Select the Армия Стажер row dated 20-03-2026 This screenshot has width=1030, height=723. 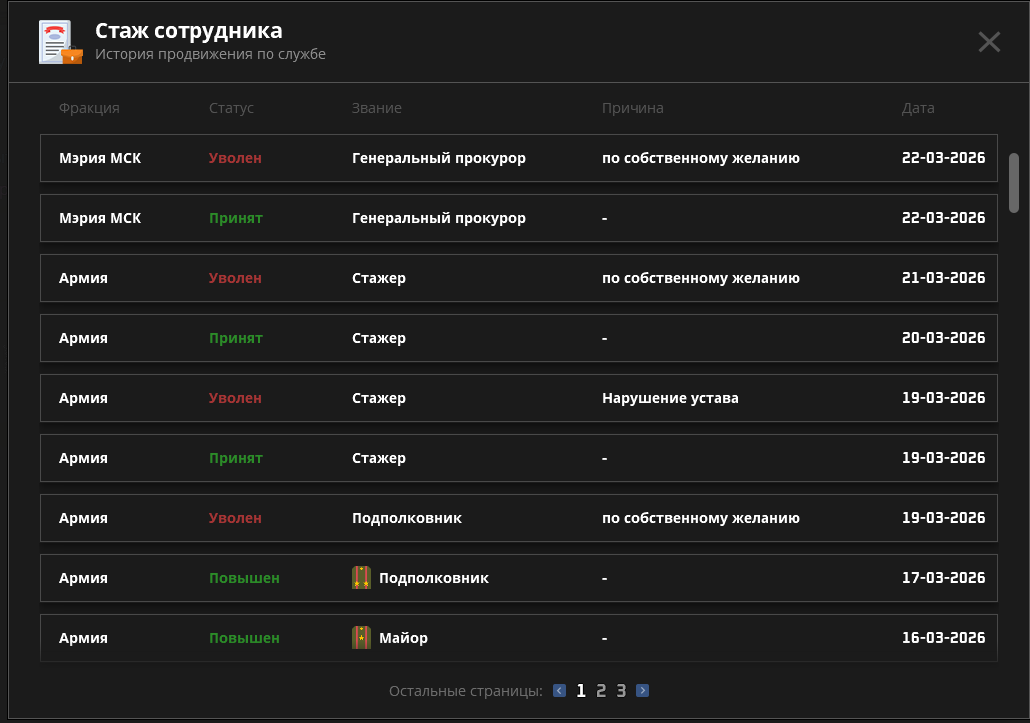(x=518, y=338)
